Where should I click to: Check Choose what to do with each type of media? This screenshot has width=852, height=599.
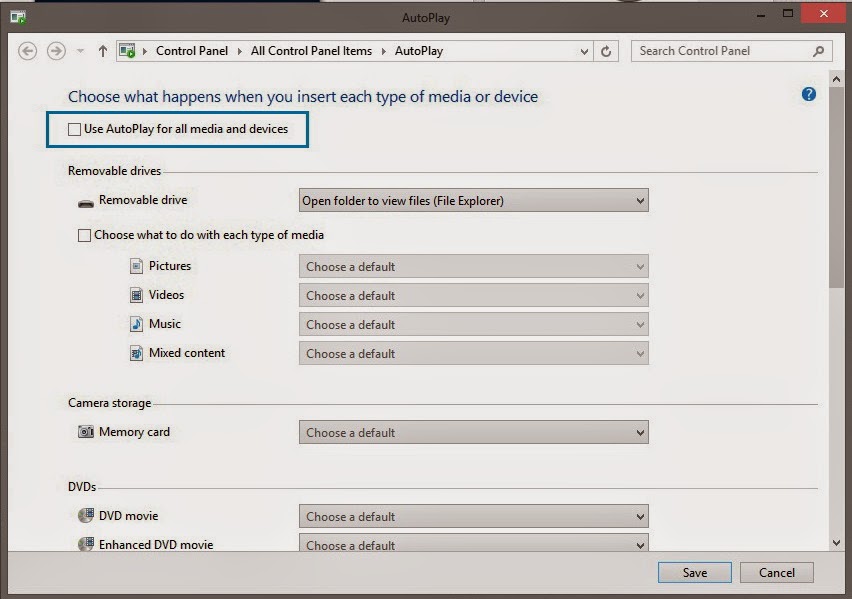85,234
